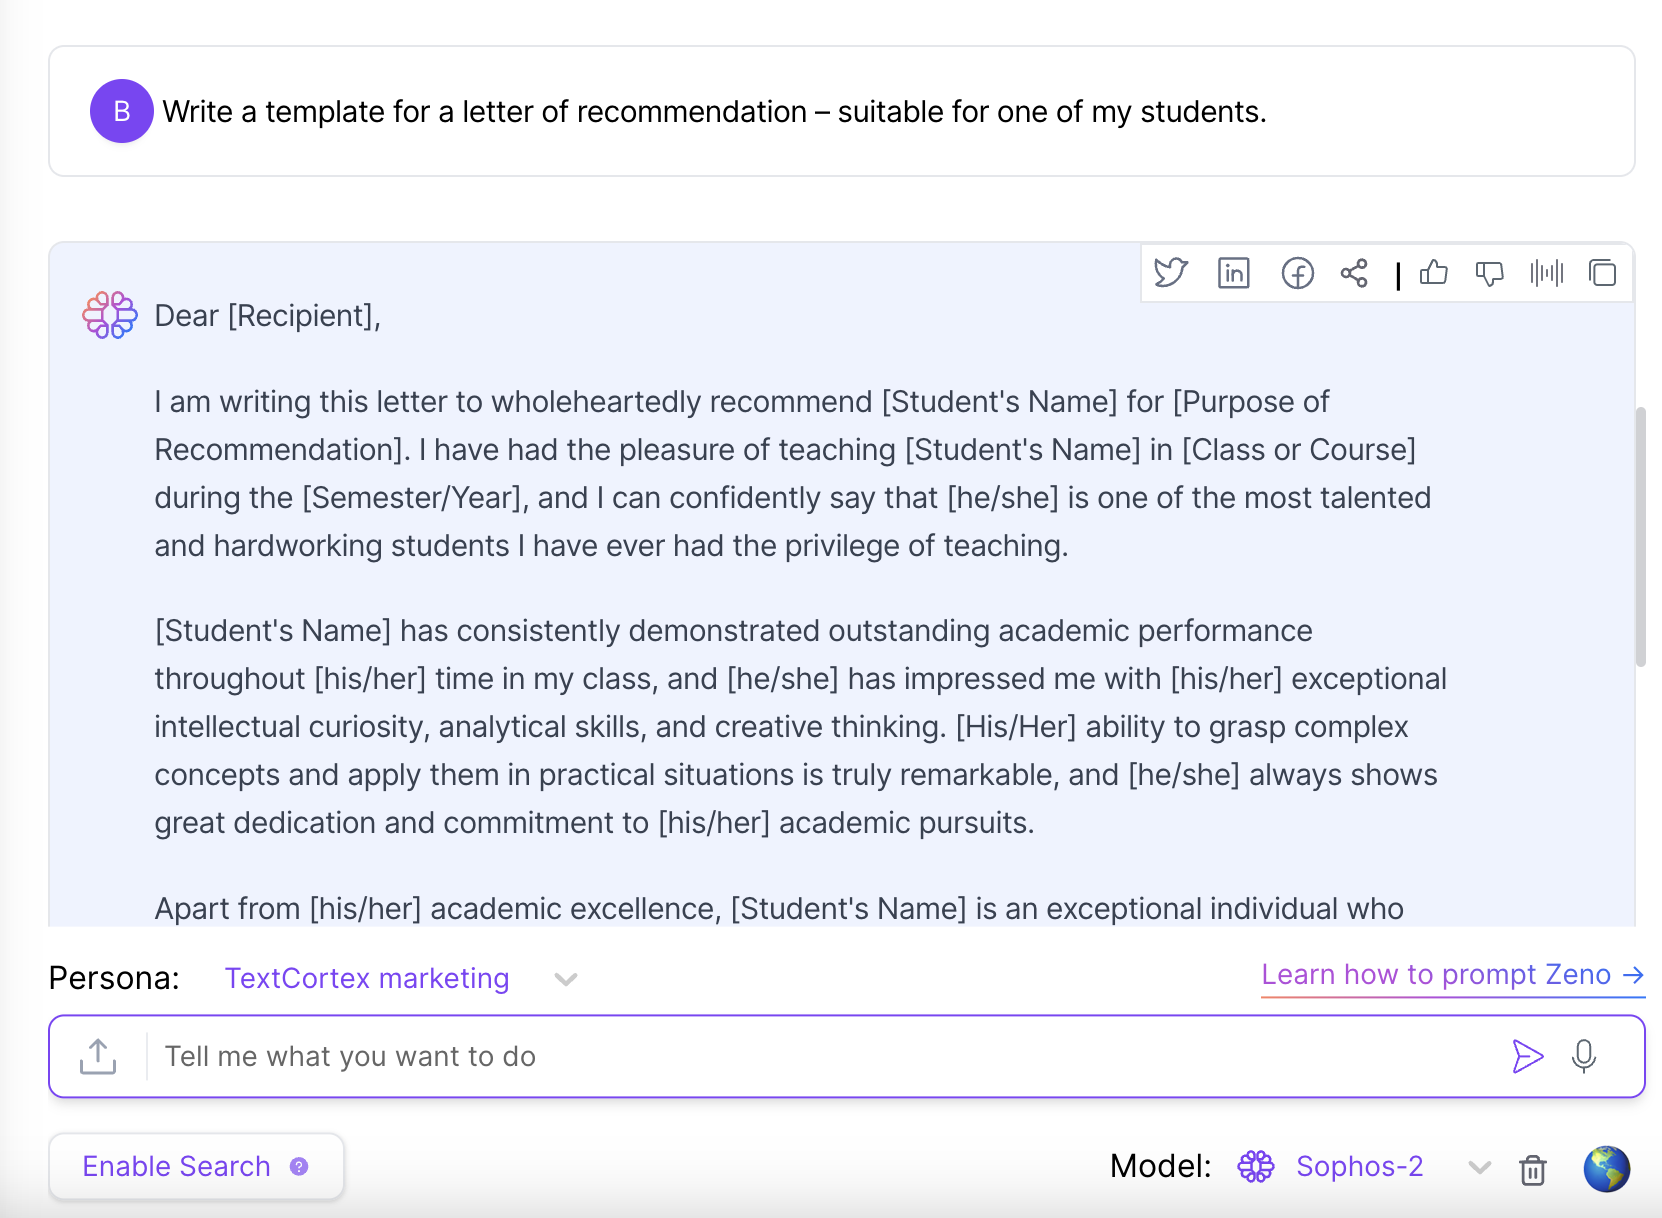This screenshot has height=1218, width=1662.
Task: Toggle the Enable Search button
Action: tap(196, 1166)
